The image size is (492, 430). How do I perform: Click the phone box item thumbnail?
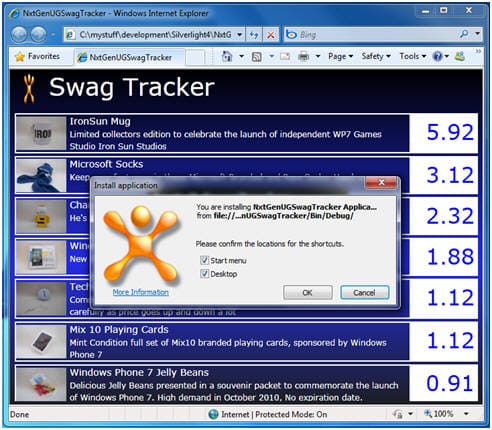pyautogui.click(x=41, y=257)
